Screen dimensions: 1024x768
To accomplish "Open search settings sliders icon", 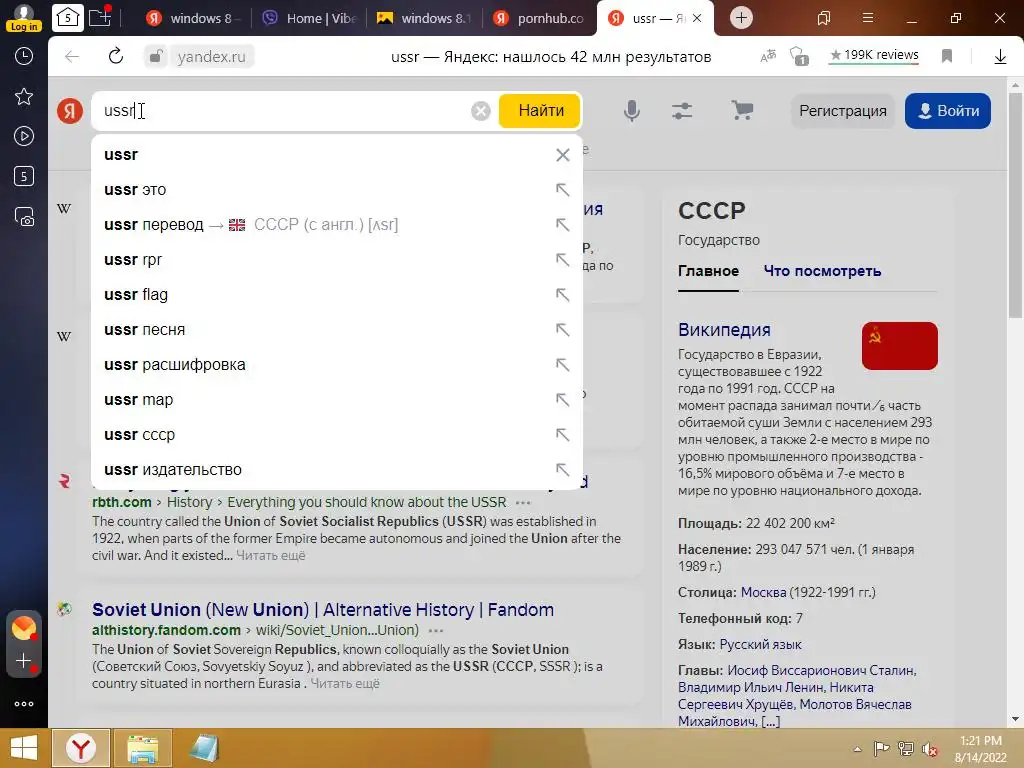I will (682, 111).
